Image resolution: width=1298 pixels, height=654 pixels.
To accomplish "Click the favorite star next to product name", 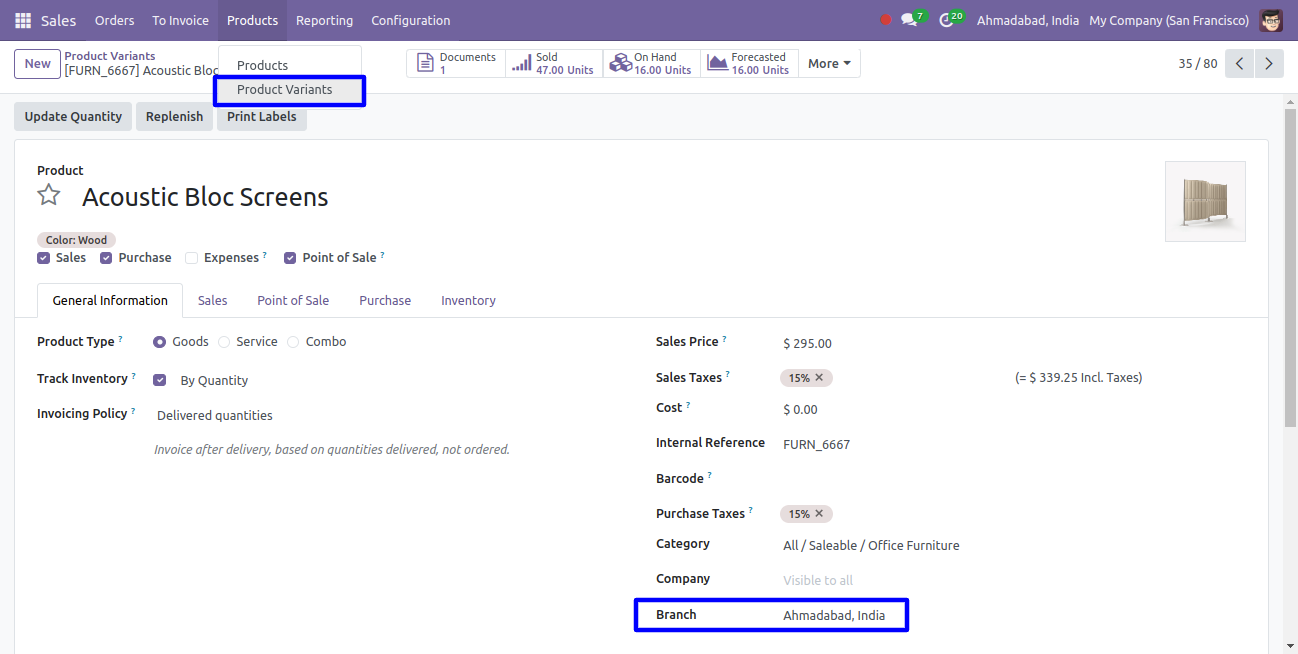I will [x=49, y=195].
